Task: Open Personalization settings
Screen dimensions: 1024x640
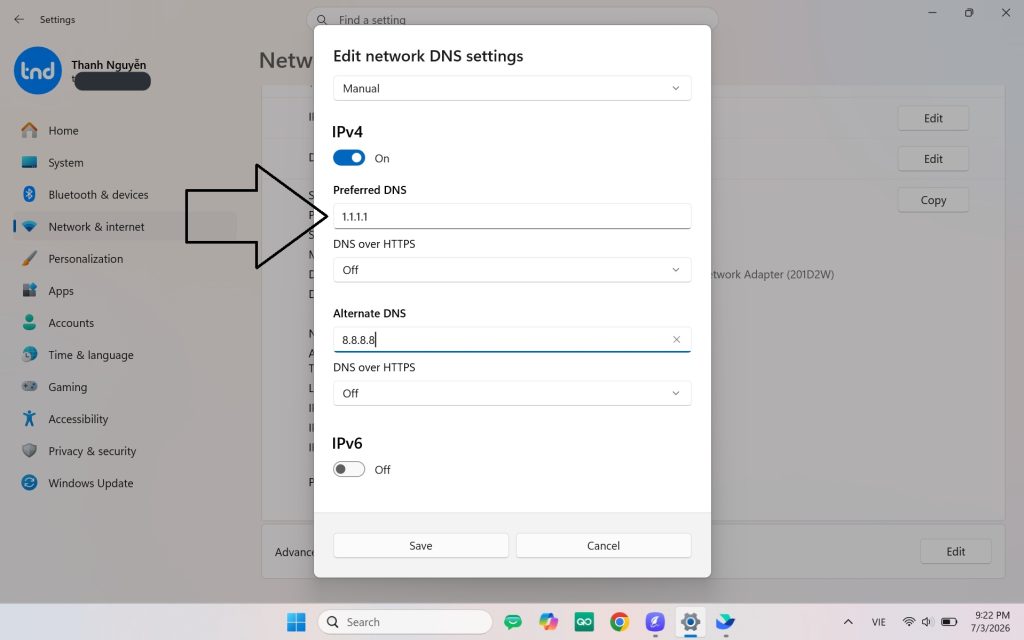Action: tap(124, 259)
